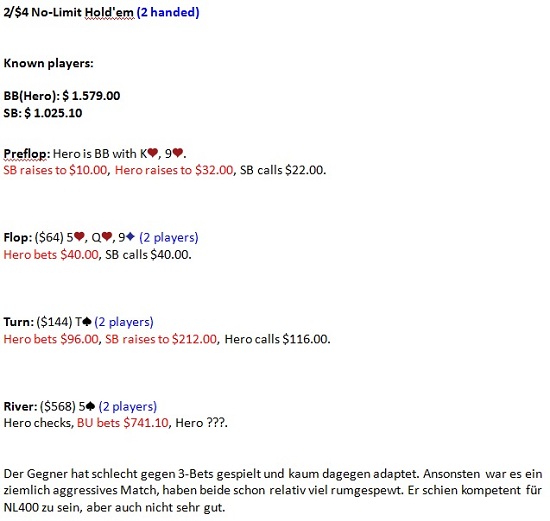Click the blue "(2 players)" on River line

pos(128,406)
